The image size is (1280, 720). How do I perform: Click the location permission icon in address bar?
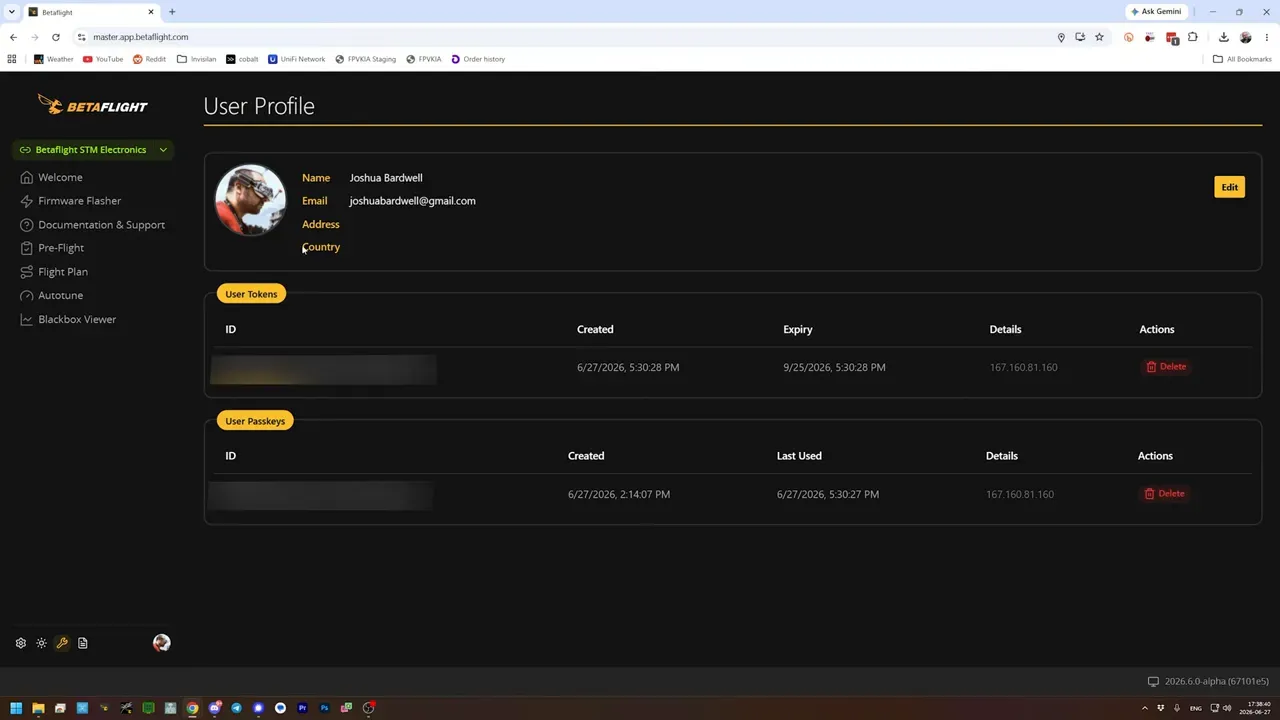[x=1061, y=37]
